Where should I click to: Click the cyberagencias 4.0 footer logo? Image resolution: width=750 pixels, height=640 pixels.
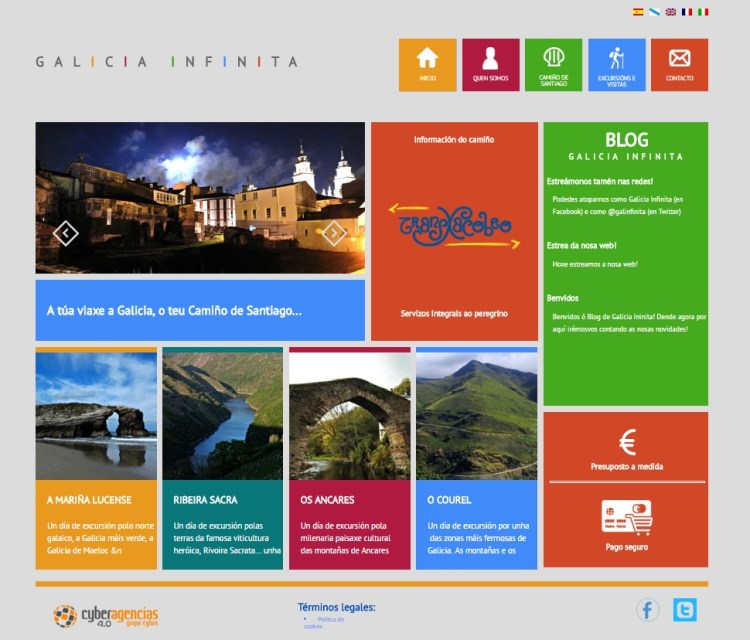(106, 614)
